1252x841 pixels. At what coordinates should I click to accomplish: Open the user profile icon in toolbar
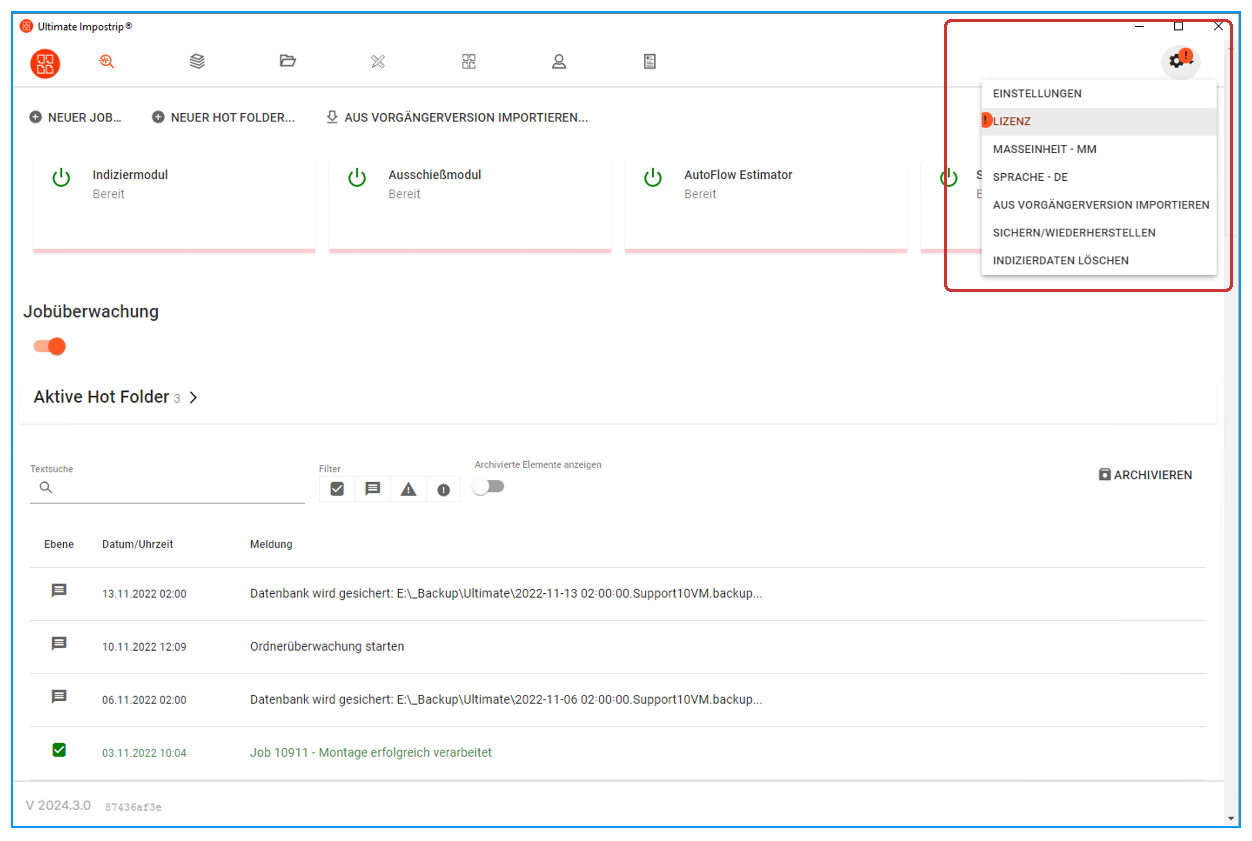[x=559, y=62]
